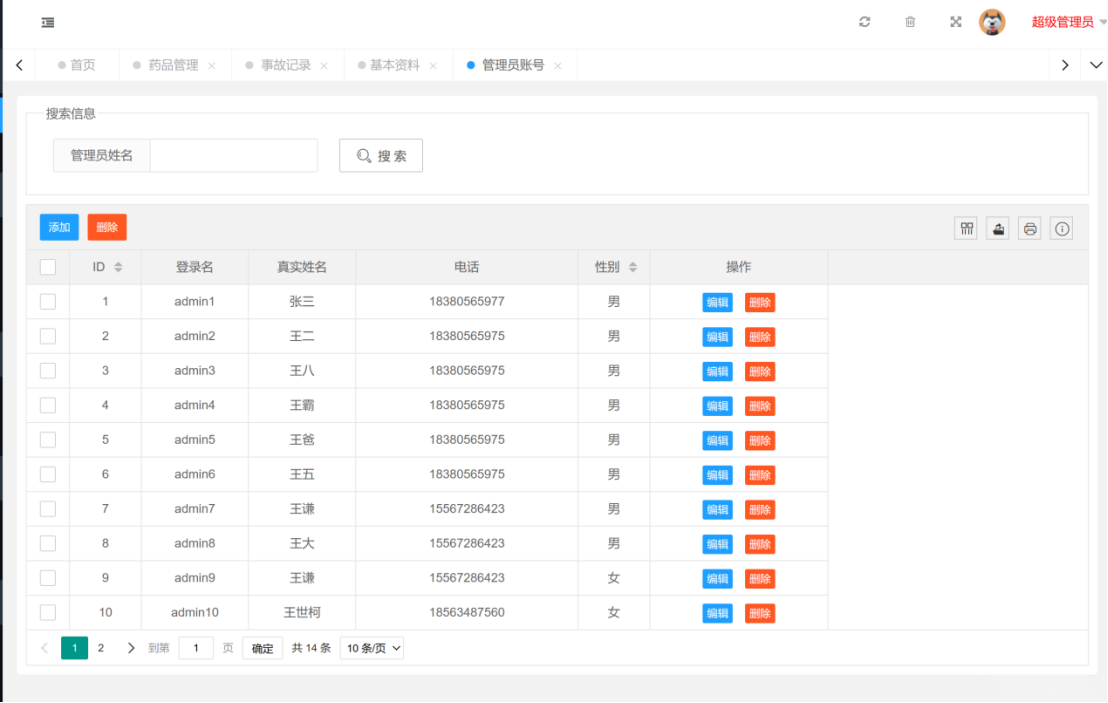Screen dimensions: 1108x703
Task: Check the select-all checkbox in table header
Action: tap(48, 267)
